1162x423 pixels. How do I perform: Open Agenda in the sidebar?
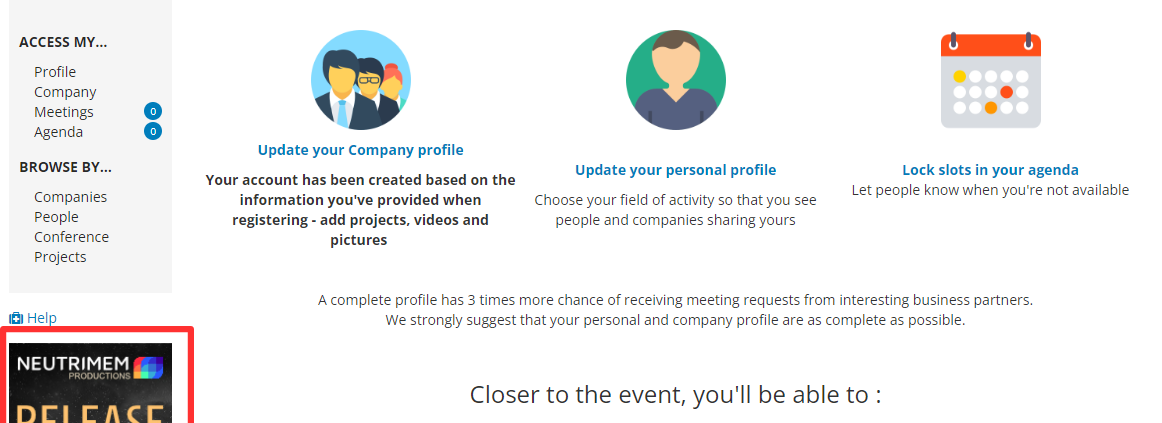[x=59, y=132]
